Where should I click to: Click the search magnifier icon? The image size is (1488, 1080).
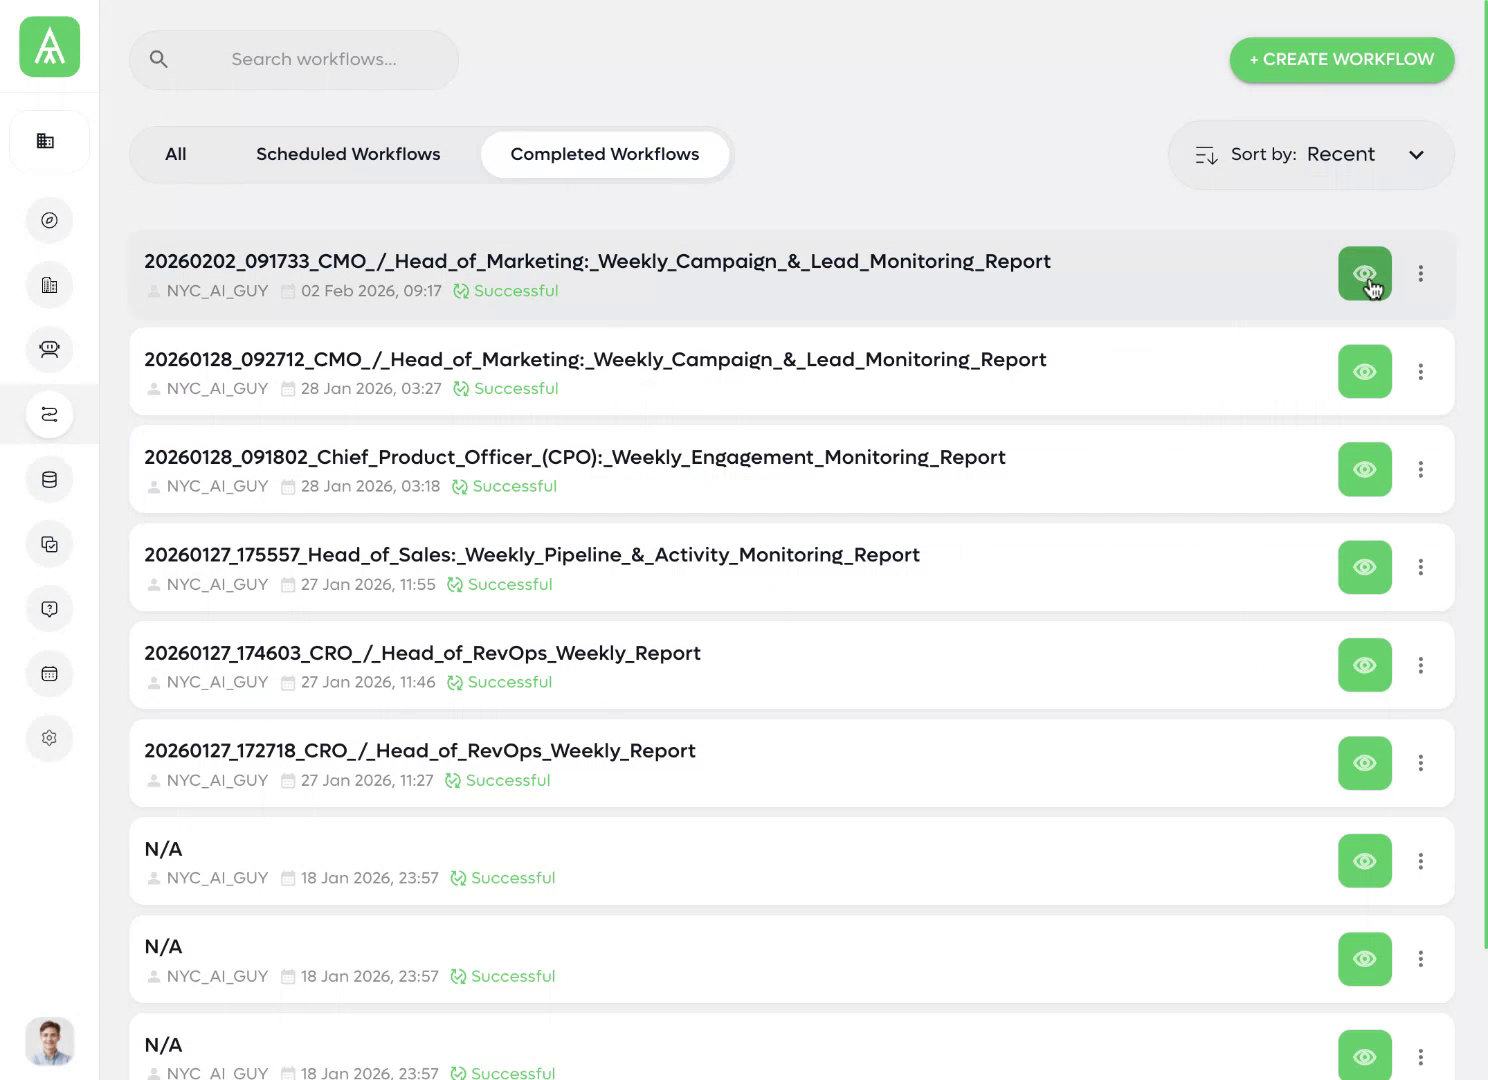[158, 59]
